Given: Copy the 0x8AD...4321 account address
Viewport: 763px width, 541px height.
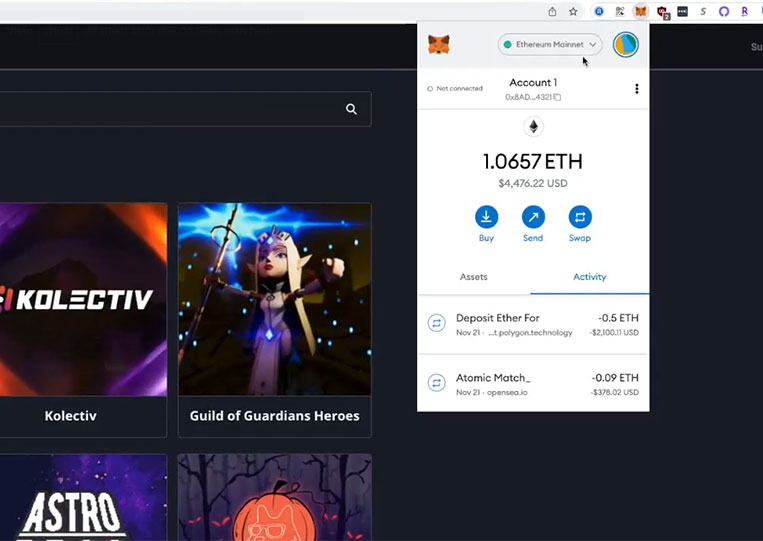Looking at the screenshot, I should [533, 97].
